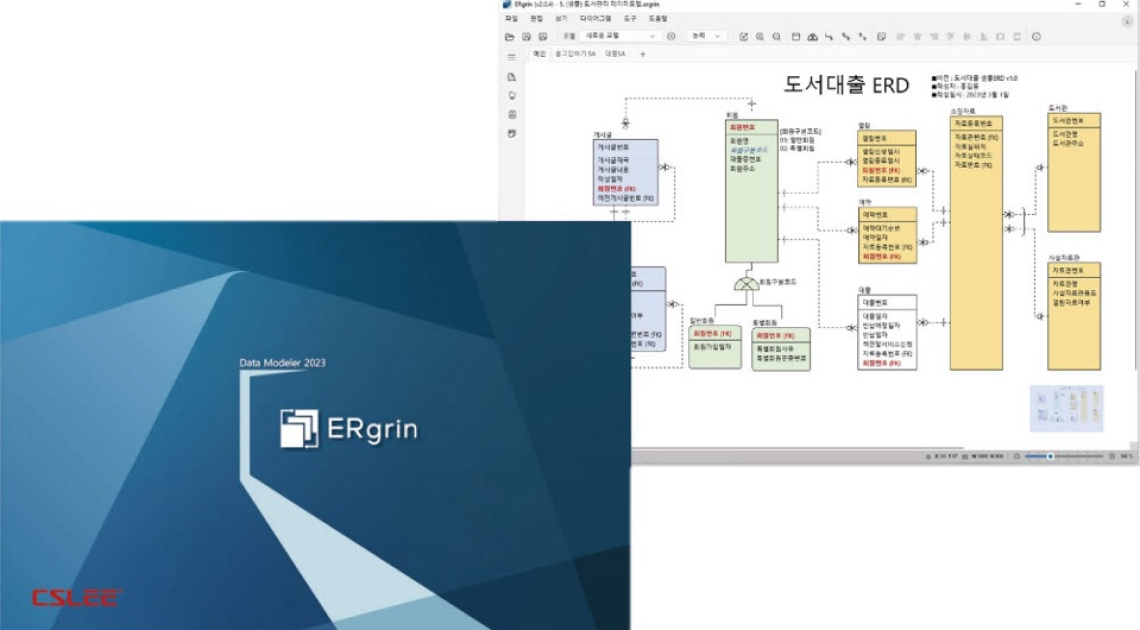Open the 새로운 모델 model dropdown
This screenshot has width=1140, height=630.
tap(619, 36)
